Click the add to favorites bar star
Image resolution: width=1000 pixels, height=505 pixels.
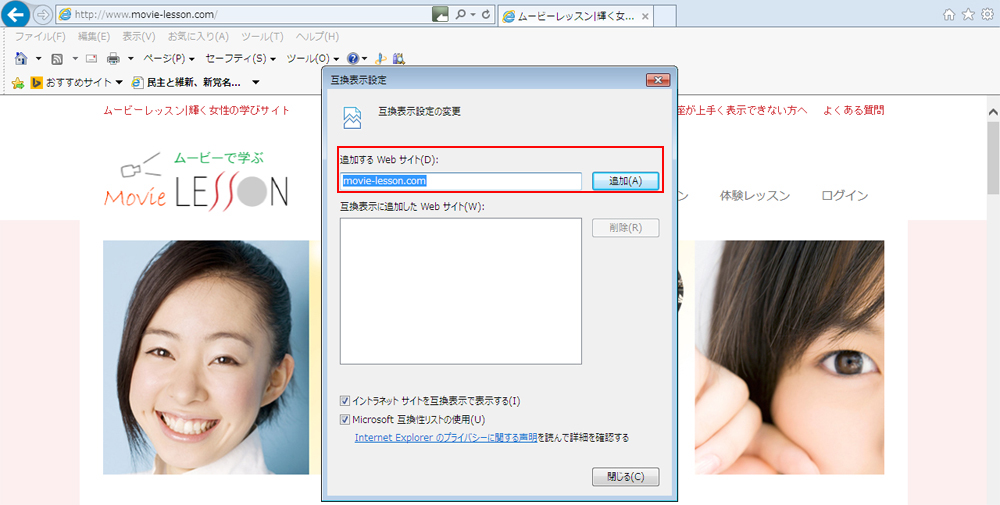click(18, 82)
